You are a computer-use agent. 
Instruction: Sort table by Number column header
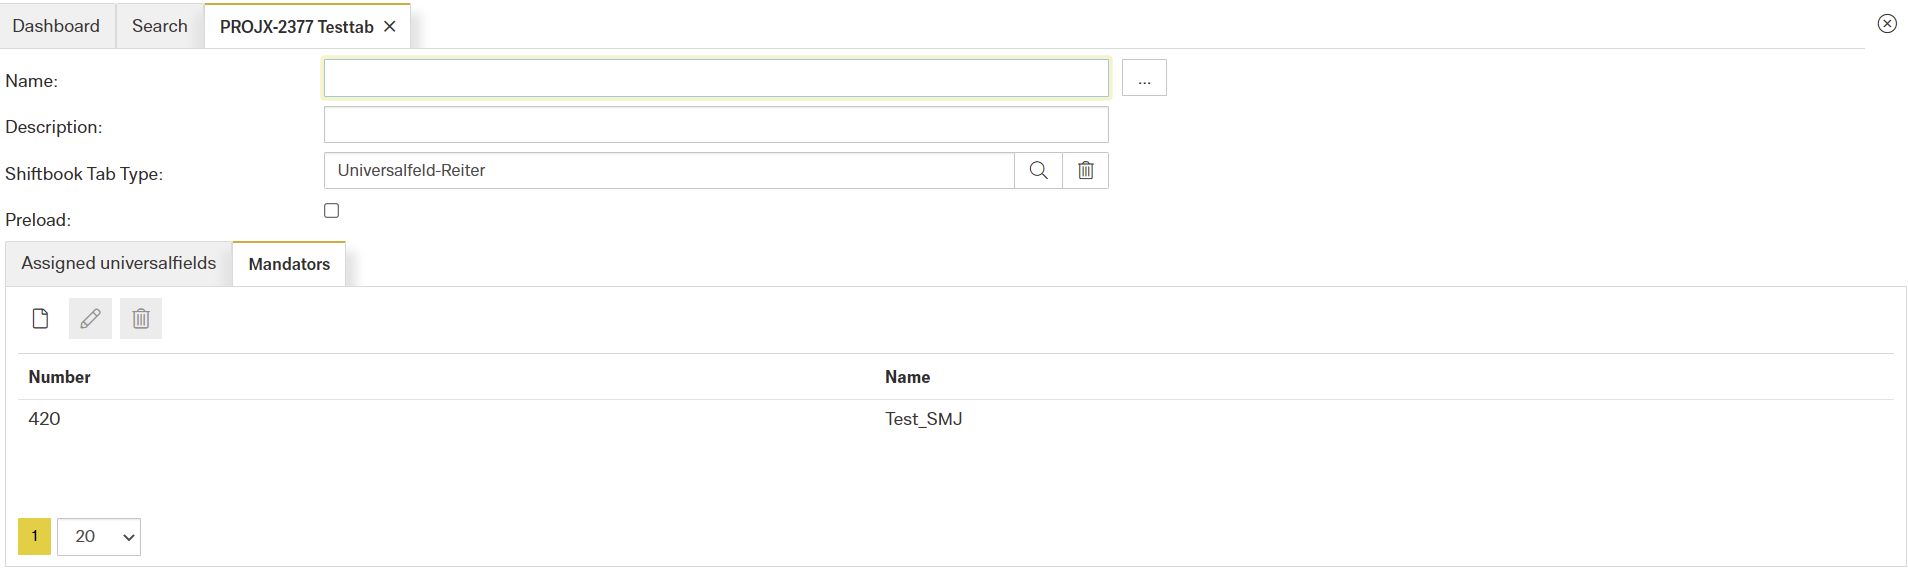60,377
